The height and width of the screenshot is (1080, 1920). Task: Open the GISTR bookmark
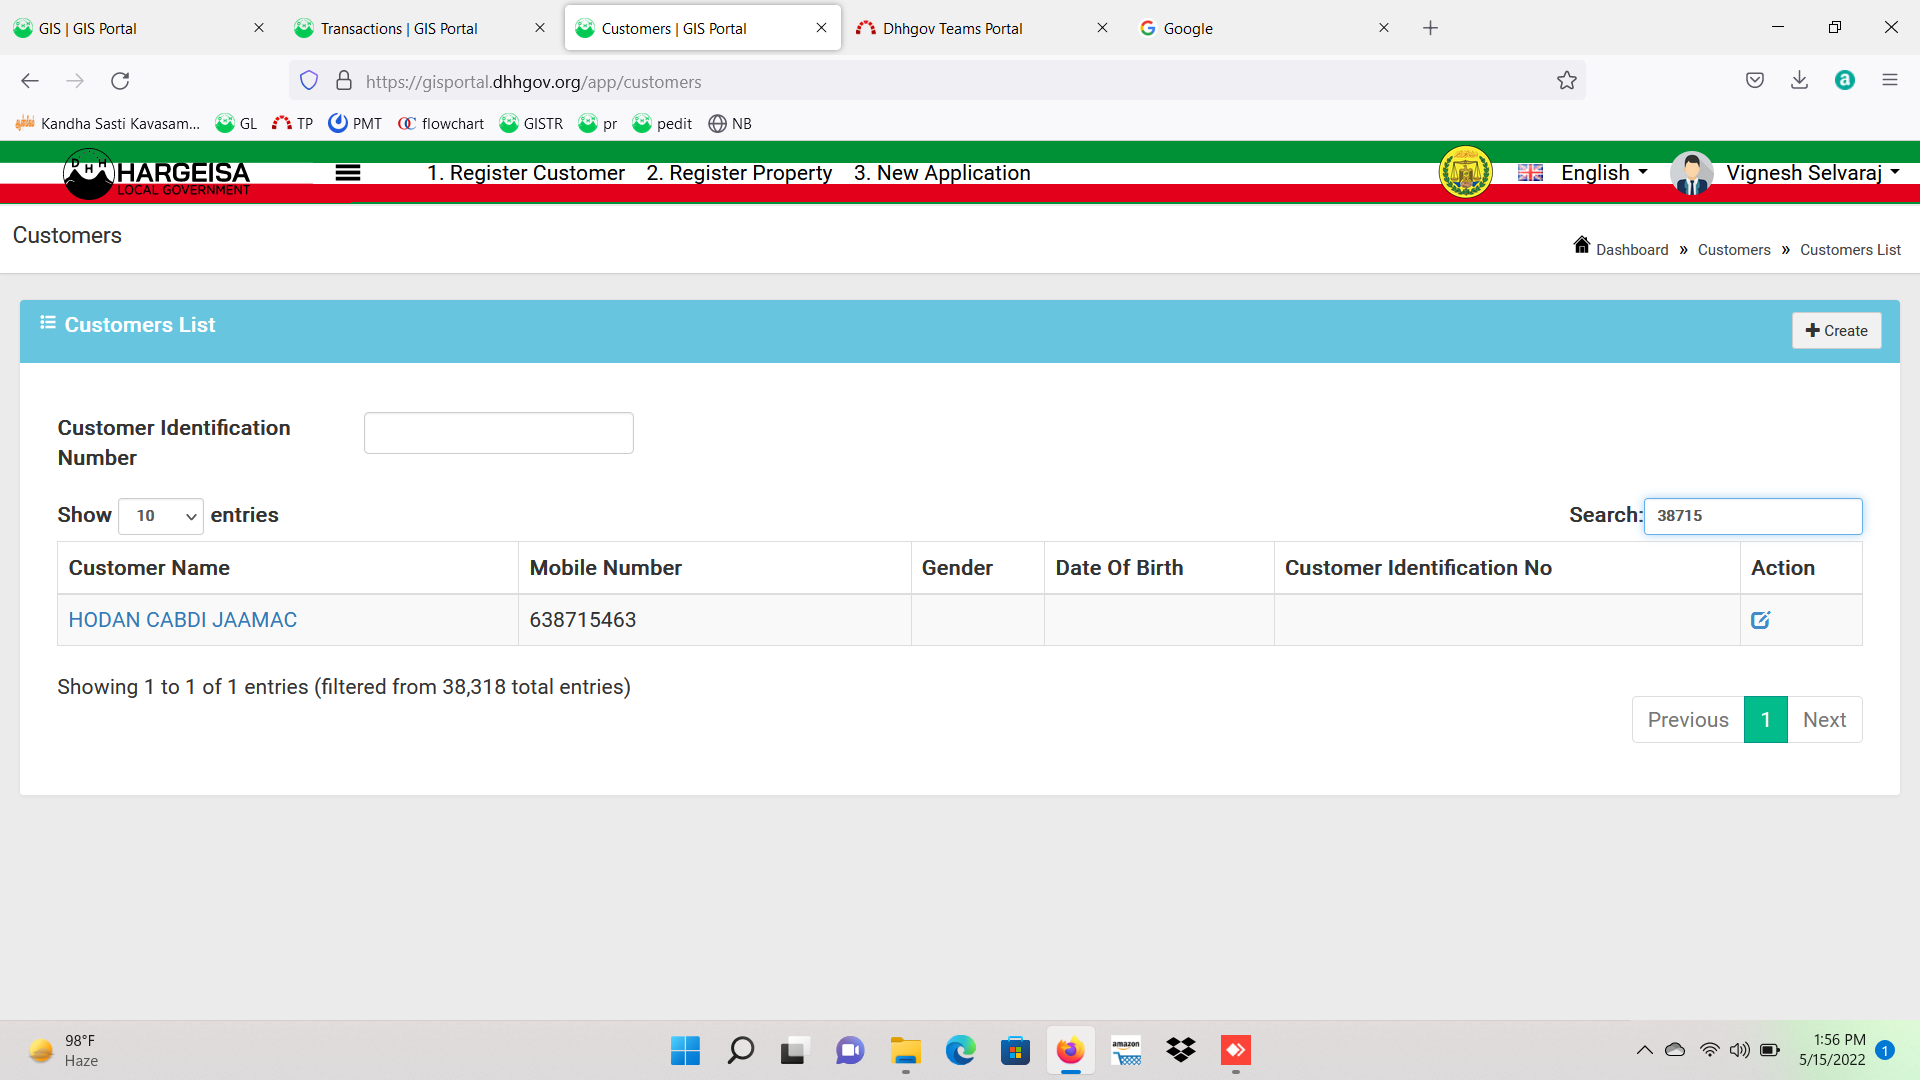click(x=531, y=124)
